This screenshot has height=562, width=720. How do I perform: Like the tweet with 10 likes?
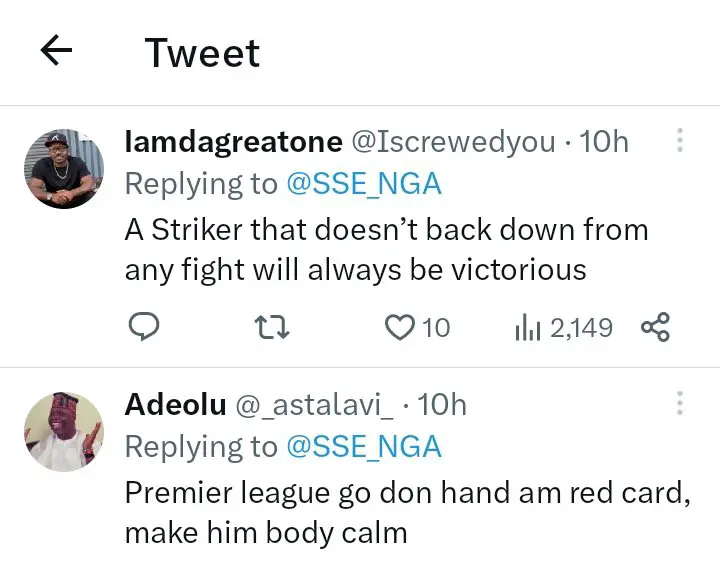click(x=401, y=327)
